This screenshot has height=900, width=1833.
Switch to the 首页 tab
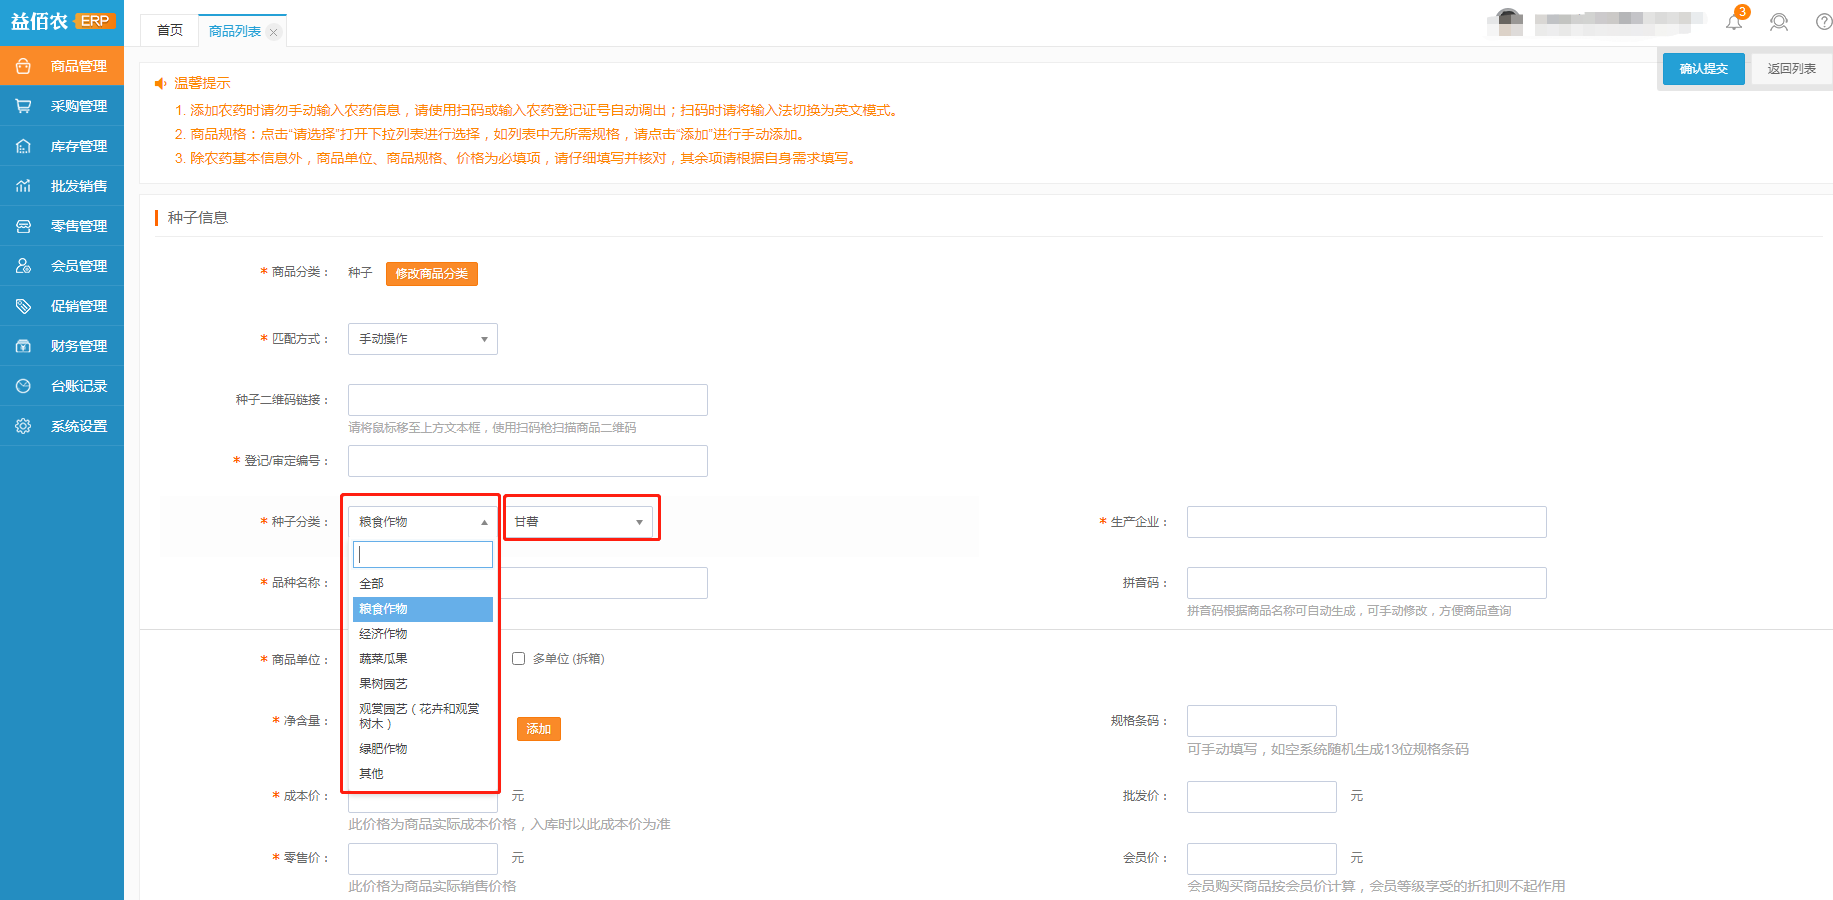coord(170,31)
